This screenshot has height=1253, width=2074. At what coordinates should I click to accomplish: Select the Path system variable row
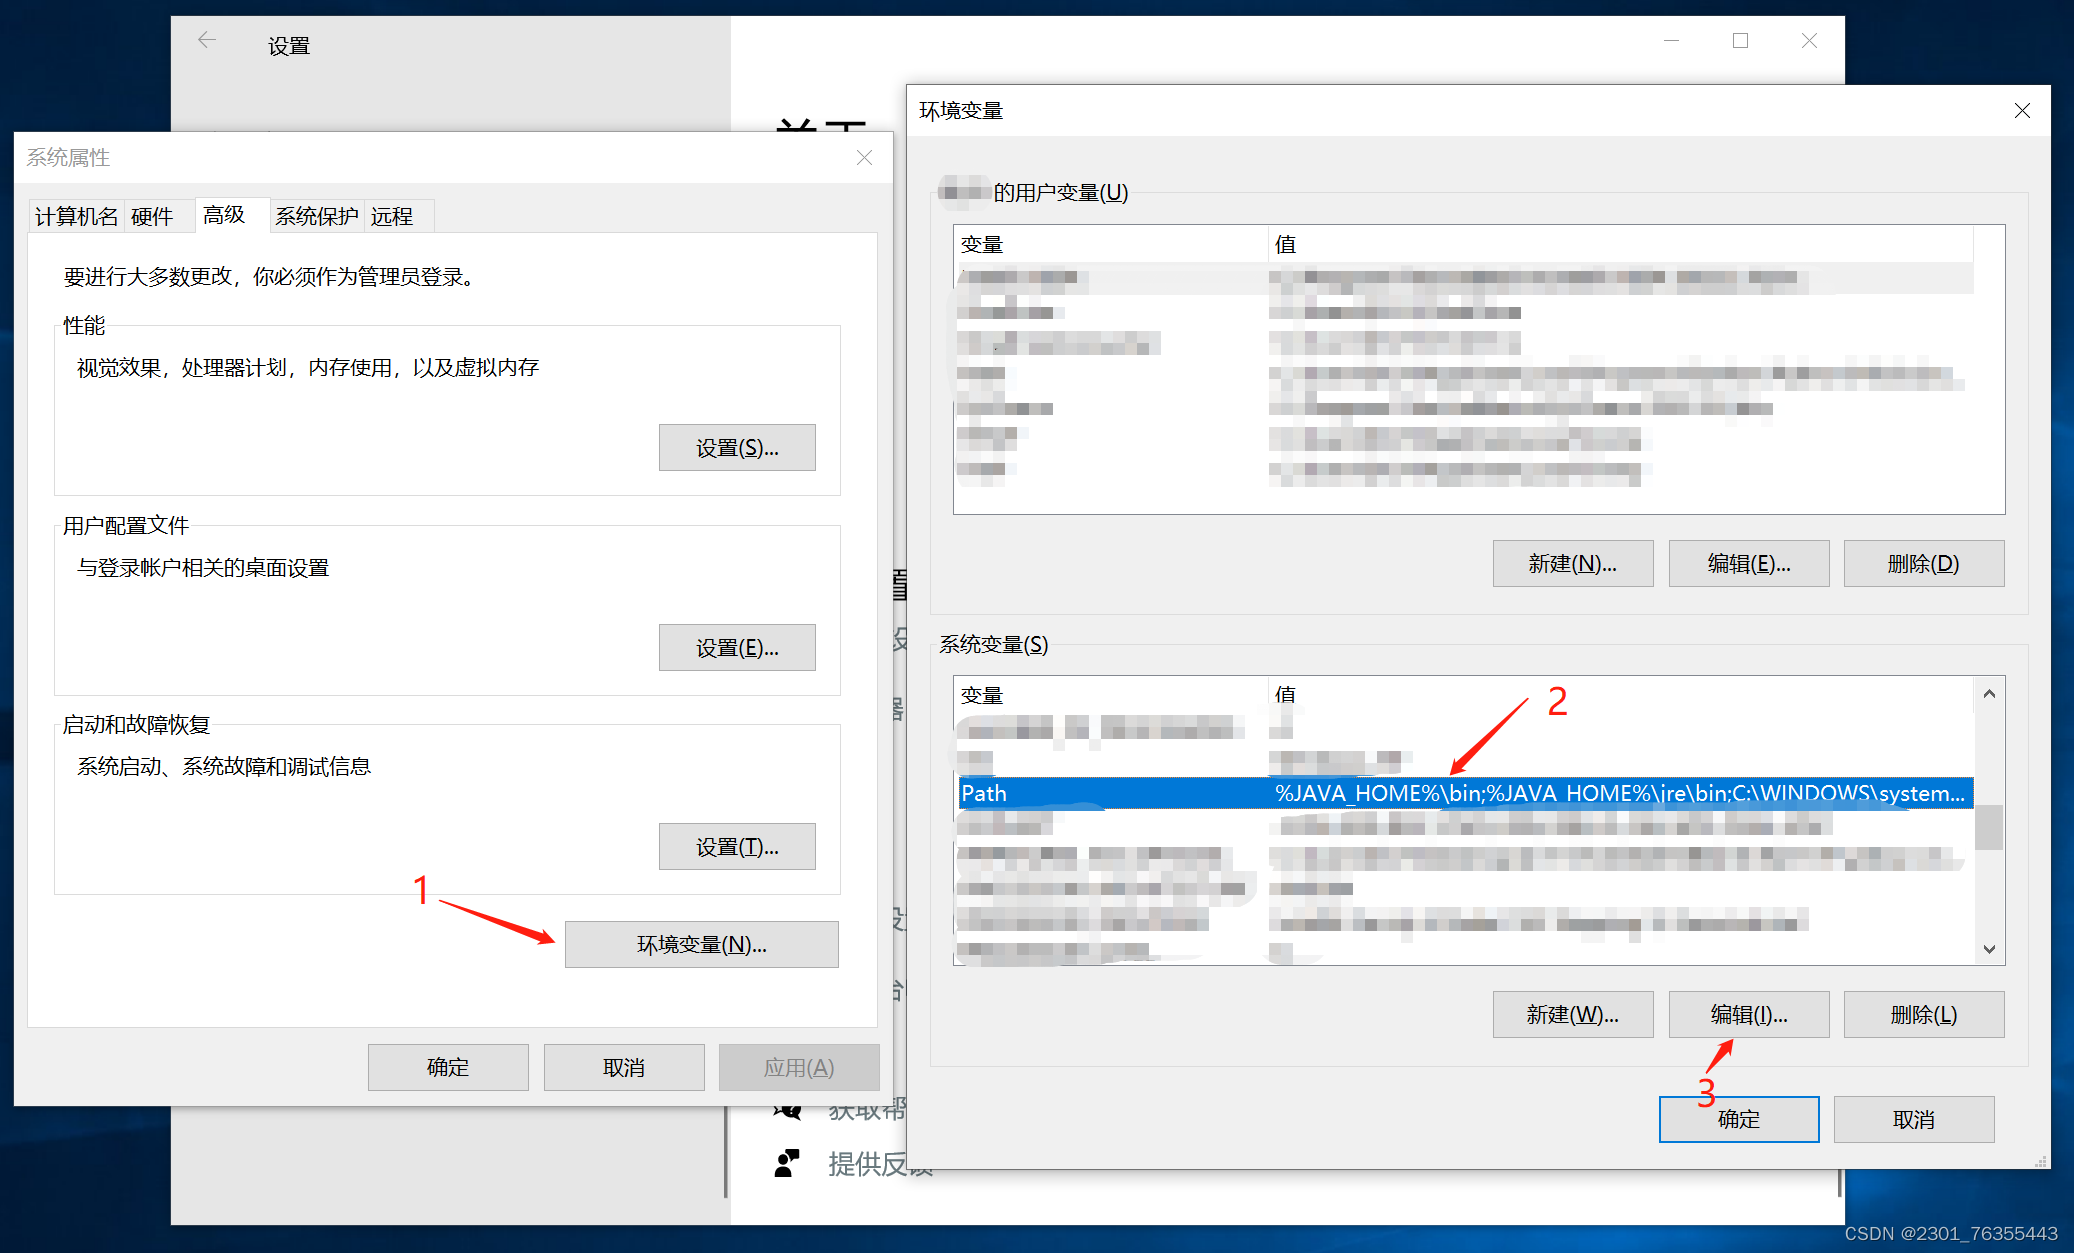point(1466,793)
